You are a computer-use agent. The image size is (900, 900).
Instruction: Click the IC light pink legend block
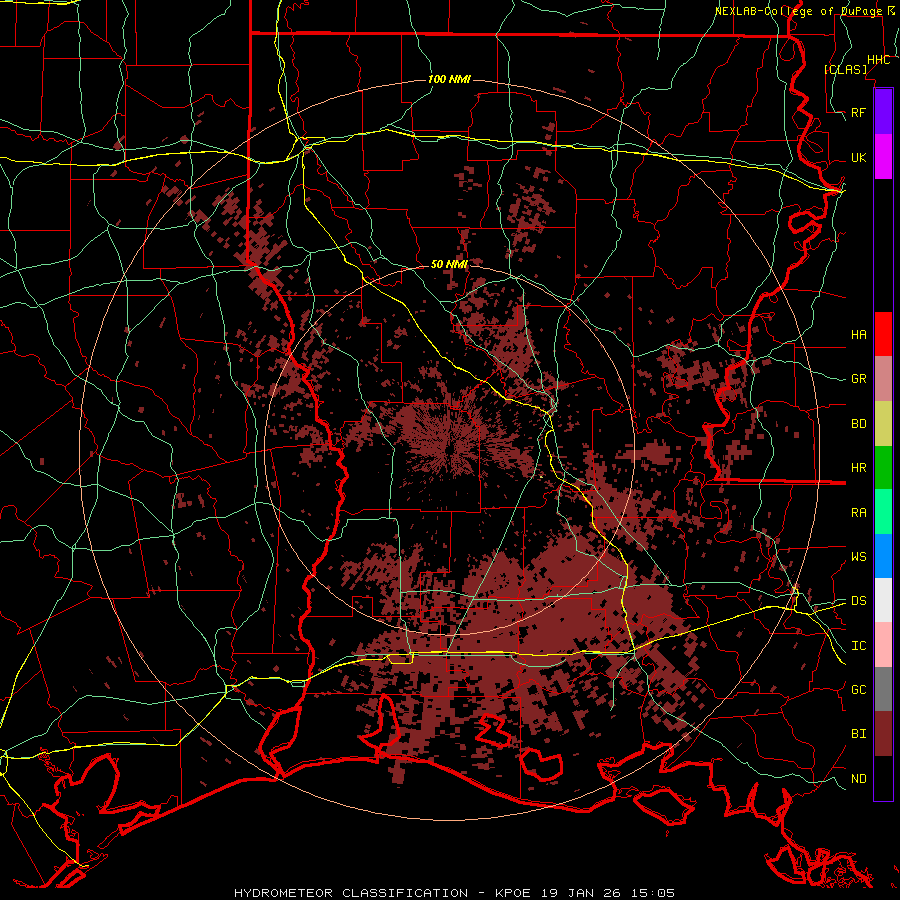pos(883,645)
